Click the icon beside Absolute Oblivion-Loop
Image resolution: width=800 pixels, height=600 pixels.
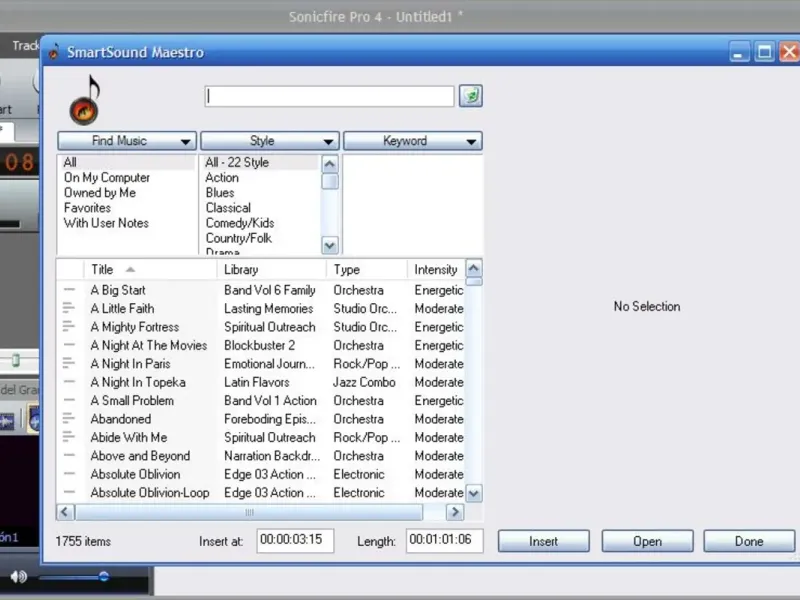[x=69, y=492]
